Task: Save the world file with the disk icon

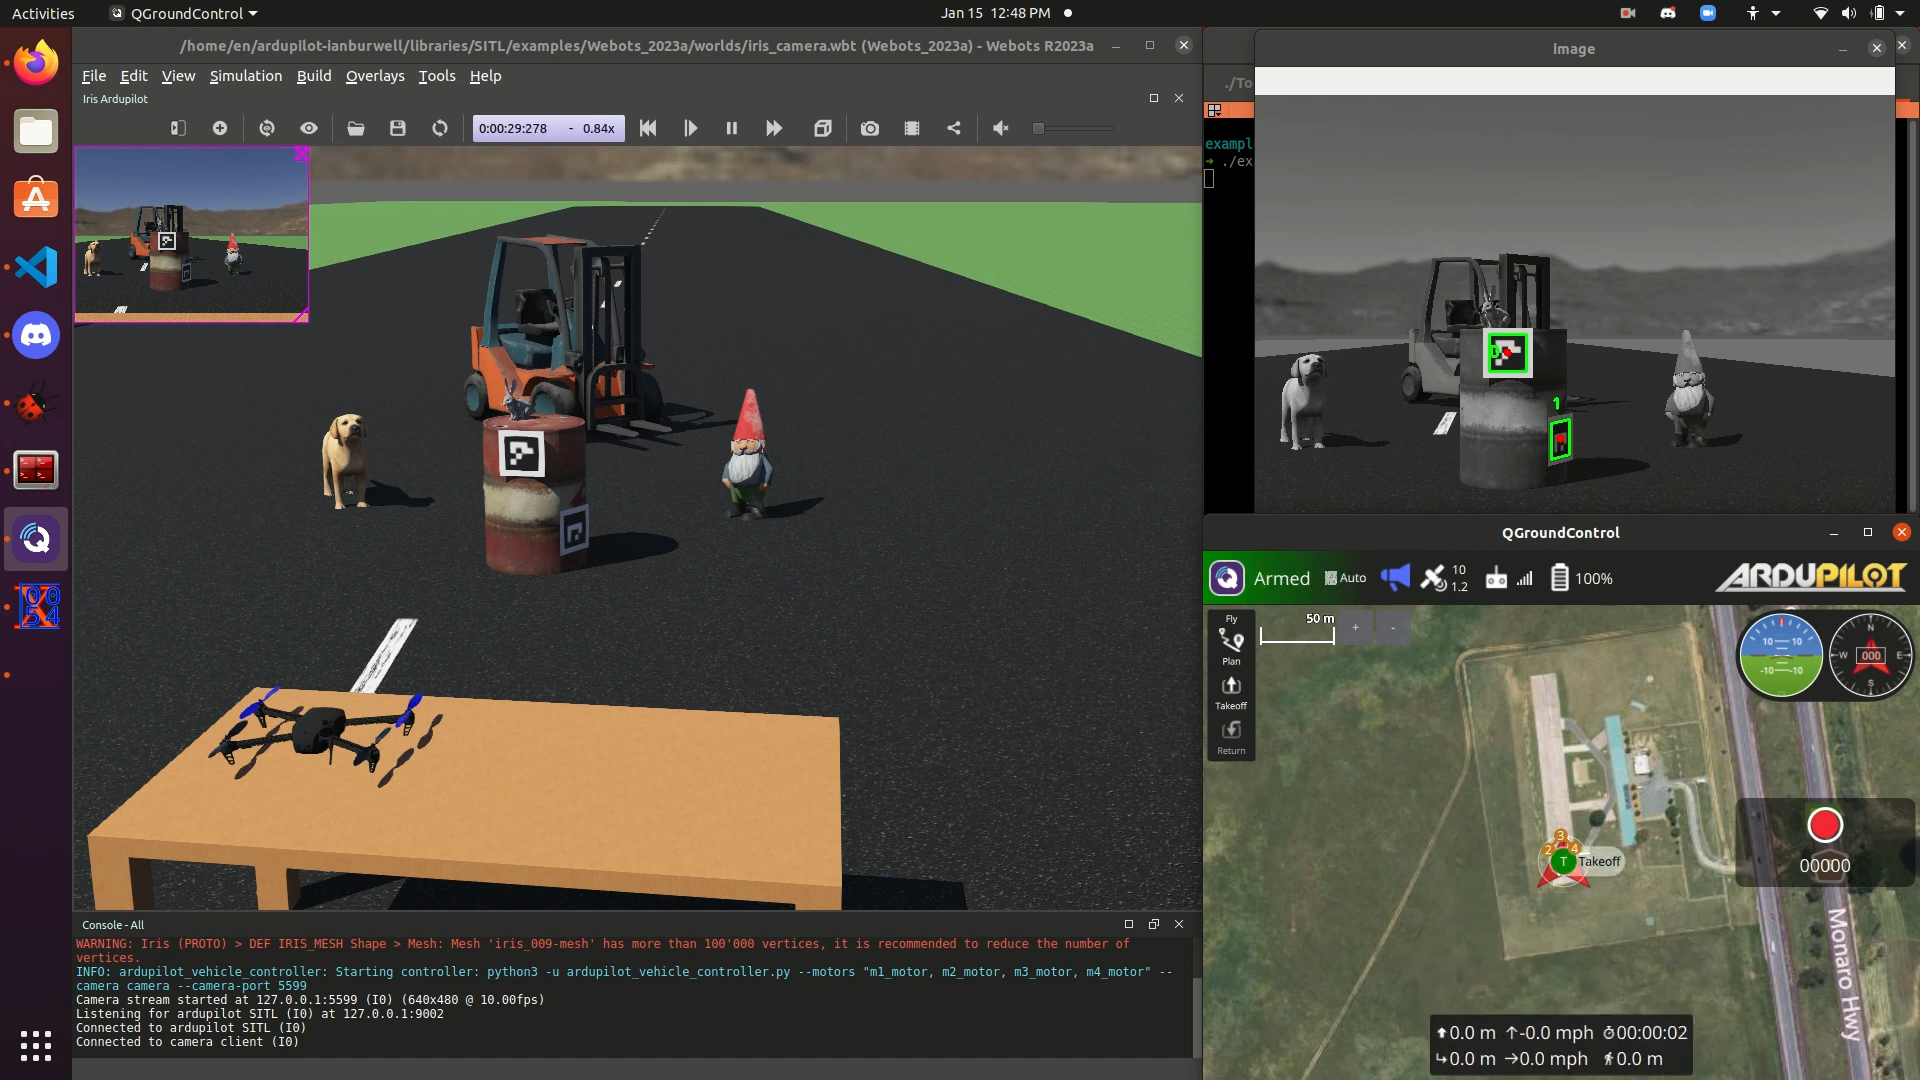Action: tap(398, 128)
